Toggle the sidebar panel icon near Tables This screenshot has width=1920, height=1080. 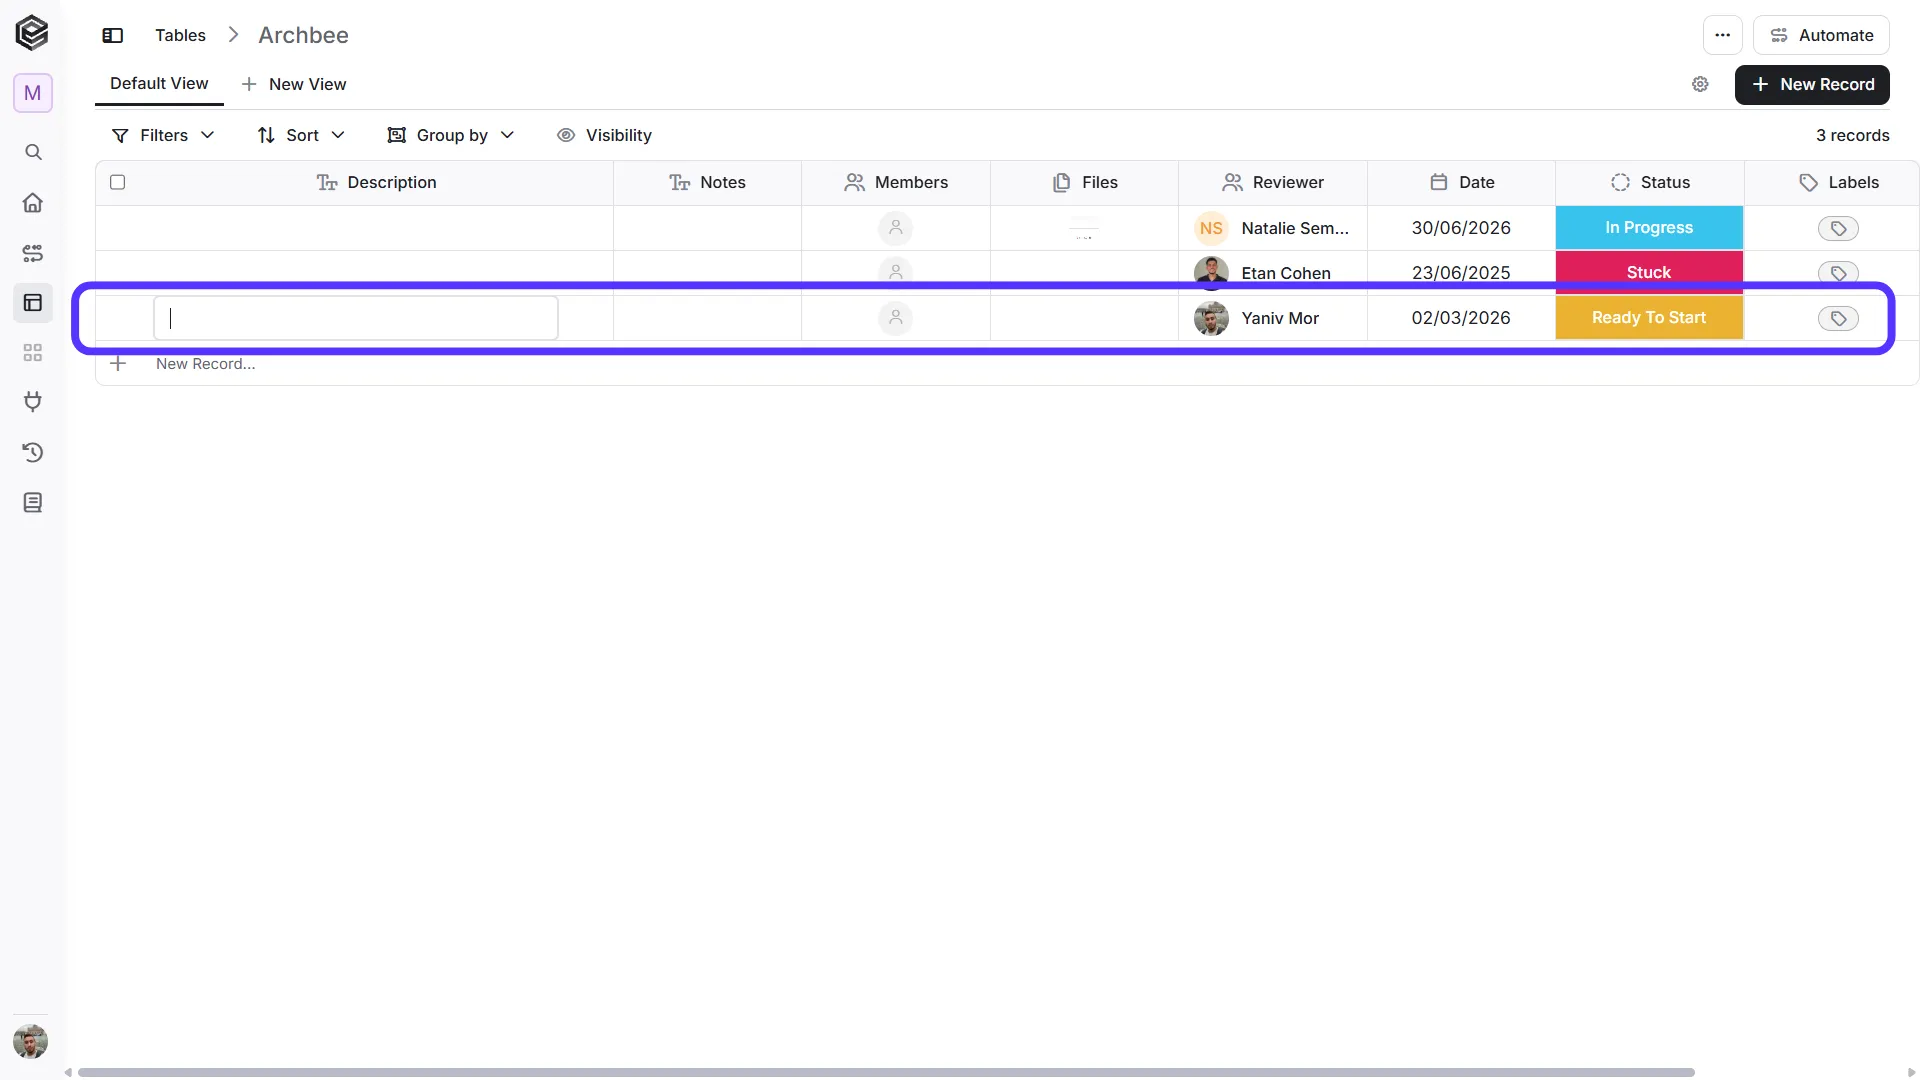tap(113, 35)
